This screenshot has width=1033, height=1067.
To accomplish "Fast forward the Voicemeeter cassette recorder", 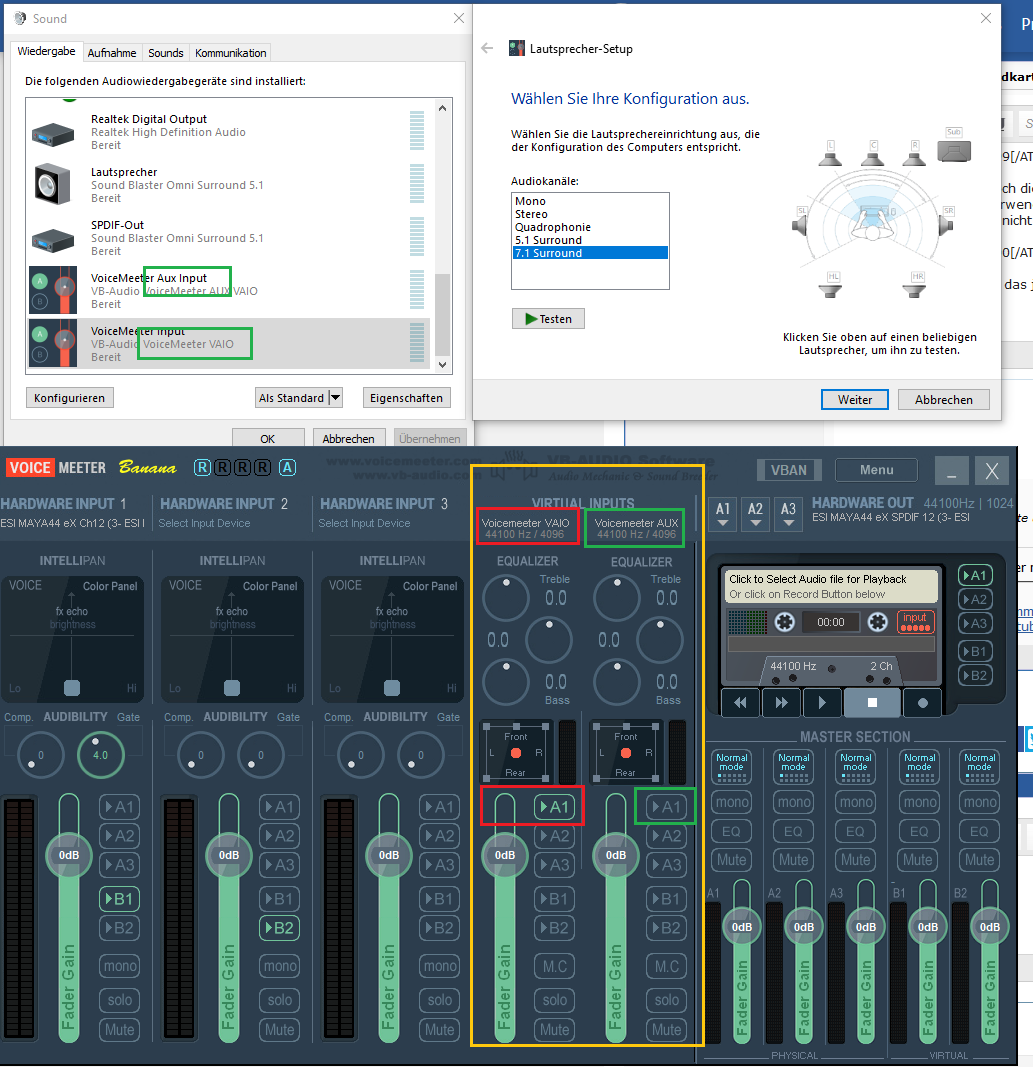I will tap(781, 702).
